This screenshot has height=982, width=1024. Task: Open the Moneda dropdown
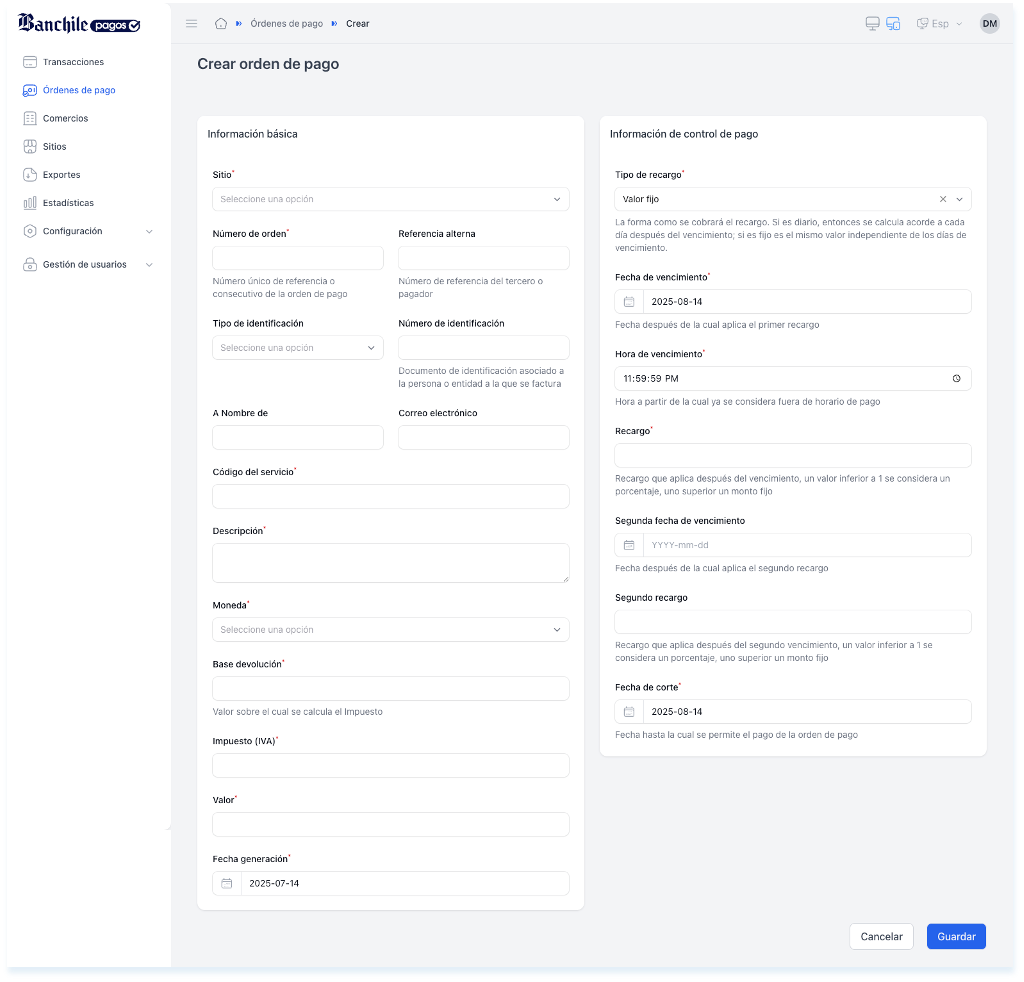pyautogui.click(x=391, y=630)
